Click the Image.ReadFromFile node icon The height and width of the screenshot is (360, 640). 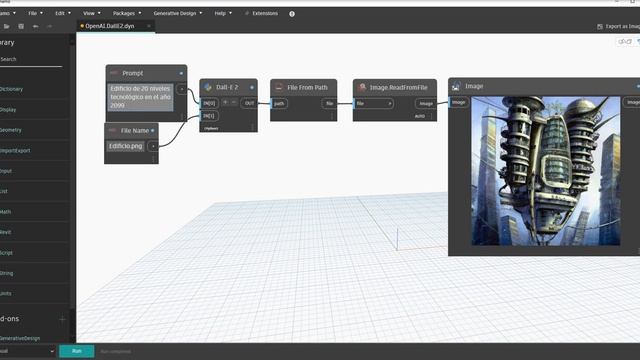(x=362, y=87)
